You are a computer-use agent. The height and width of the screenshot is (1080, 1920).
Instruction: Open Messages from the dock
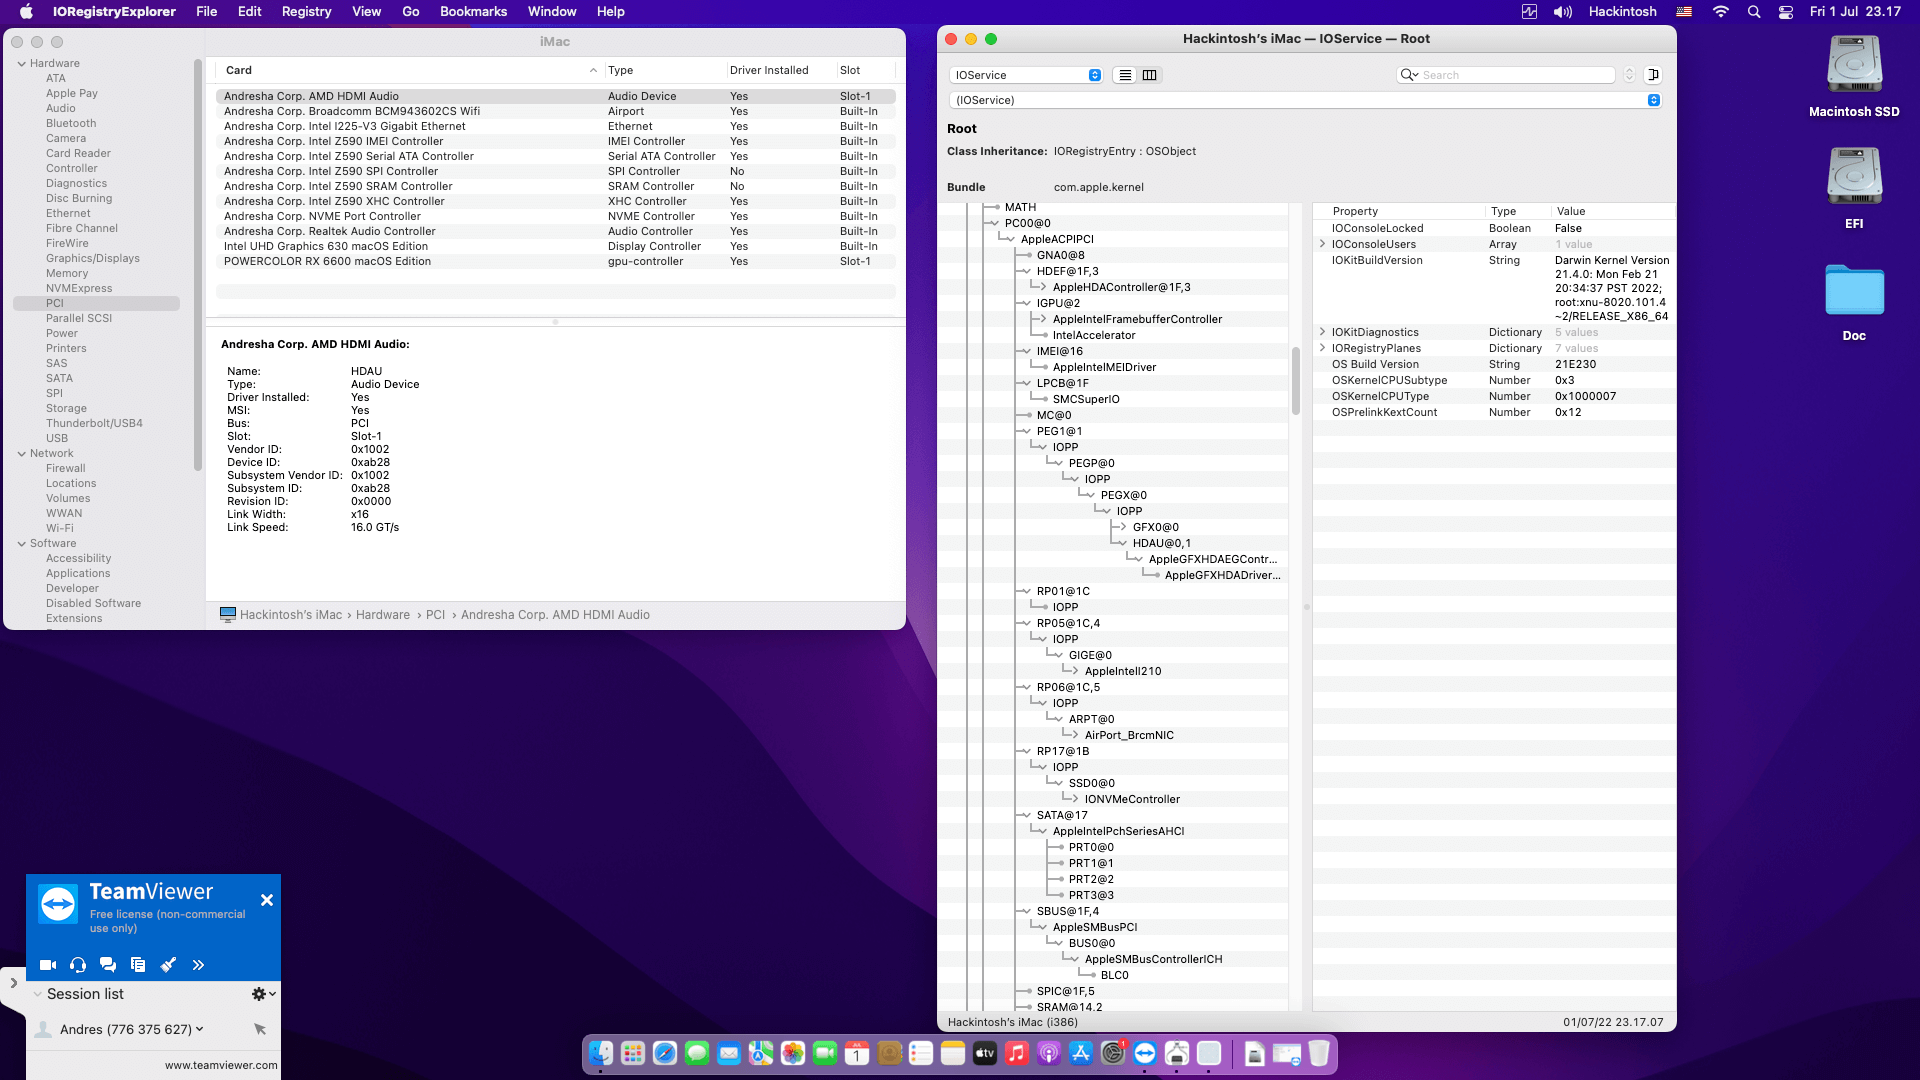(x=697, y=1053)
